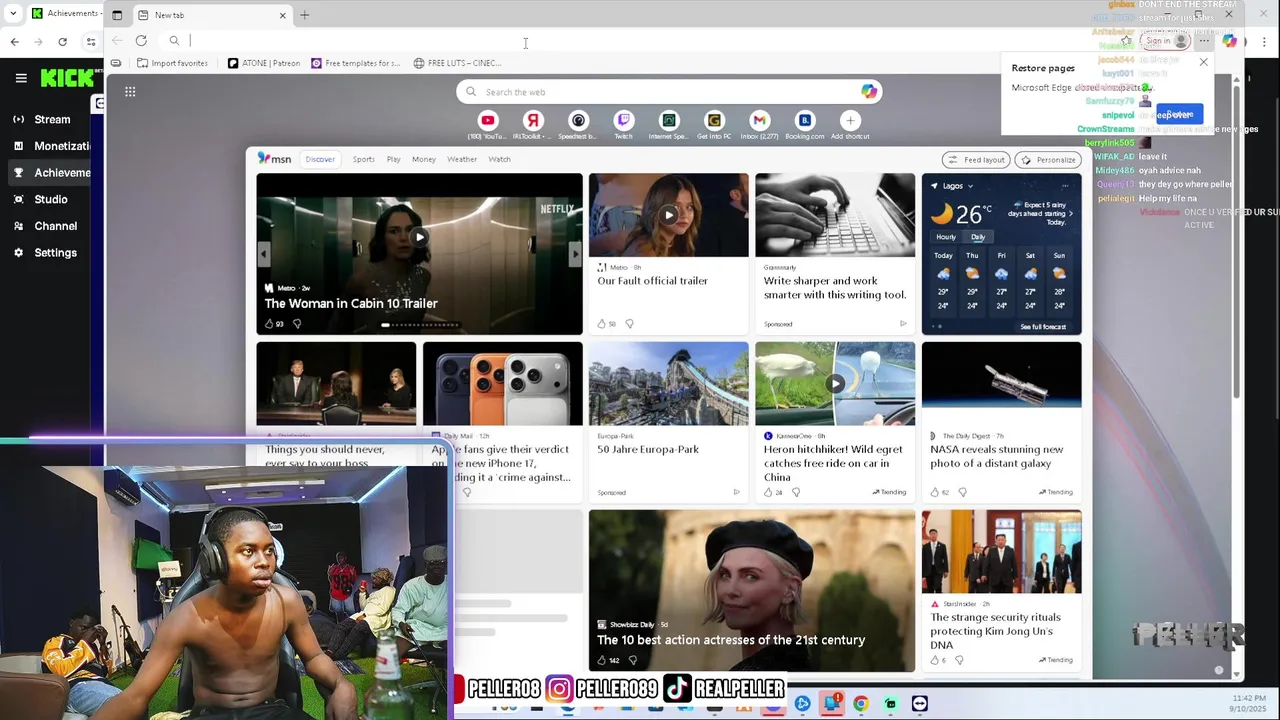Viewport: 1280px width, 720px height.
Task: Like The Woman in Cabin 10 Trailer story
Action: (269, 324)
